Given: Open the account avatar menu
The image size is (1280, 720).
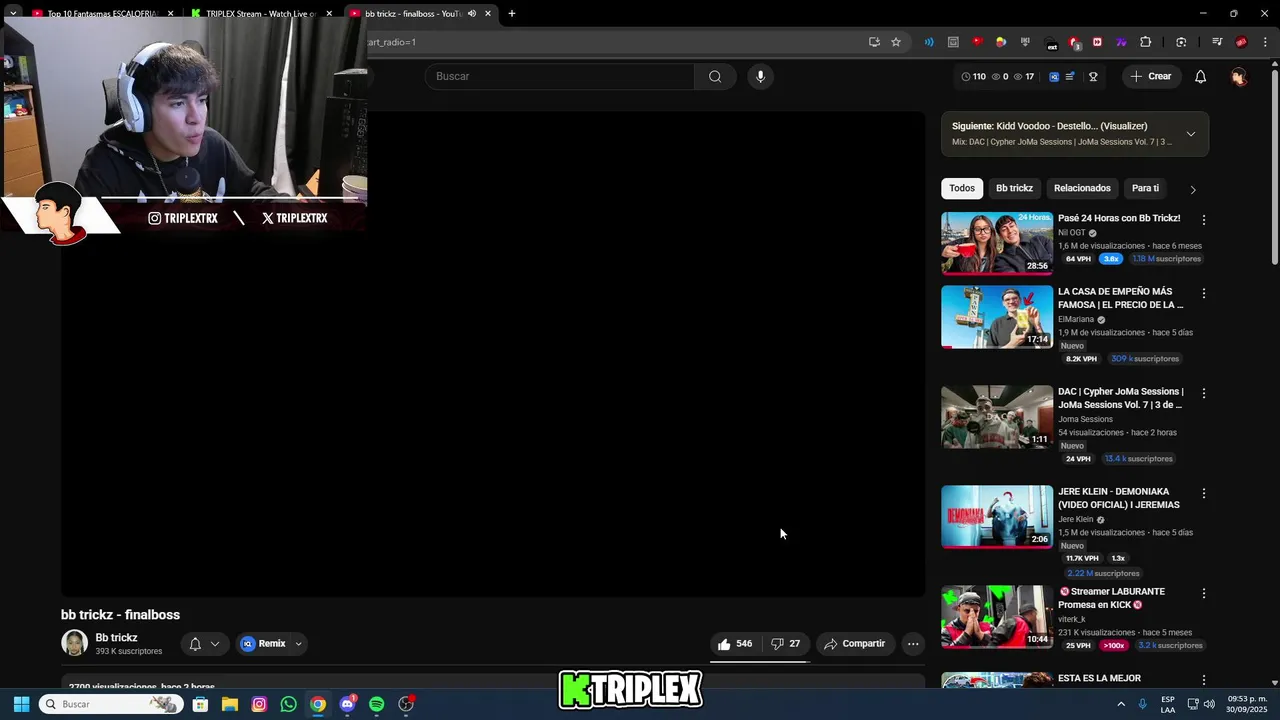Looking at the screenshot, I should click(1239, 77).
